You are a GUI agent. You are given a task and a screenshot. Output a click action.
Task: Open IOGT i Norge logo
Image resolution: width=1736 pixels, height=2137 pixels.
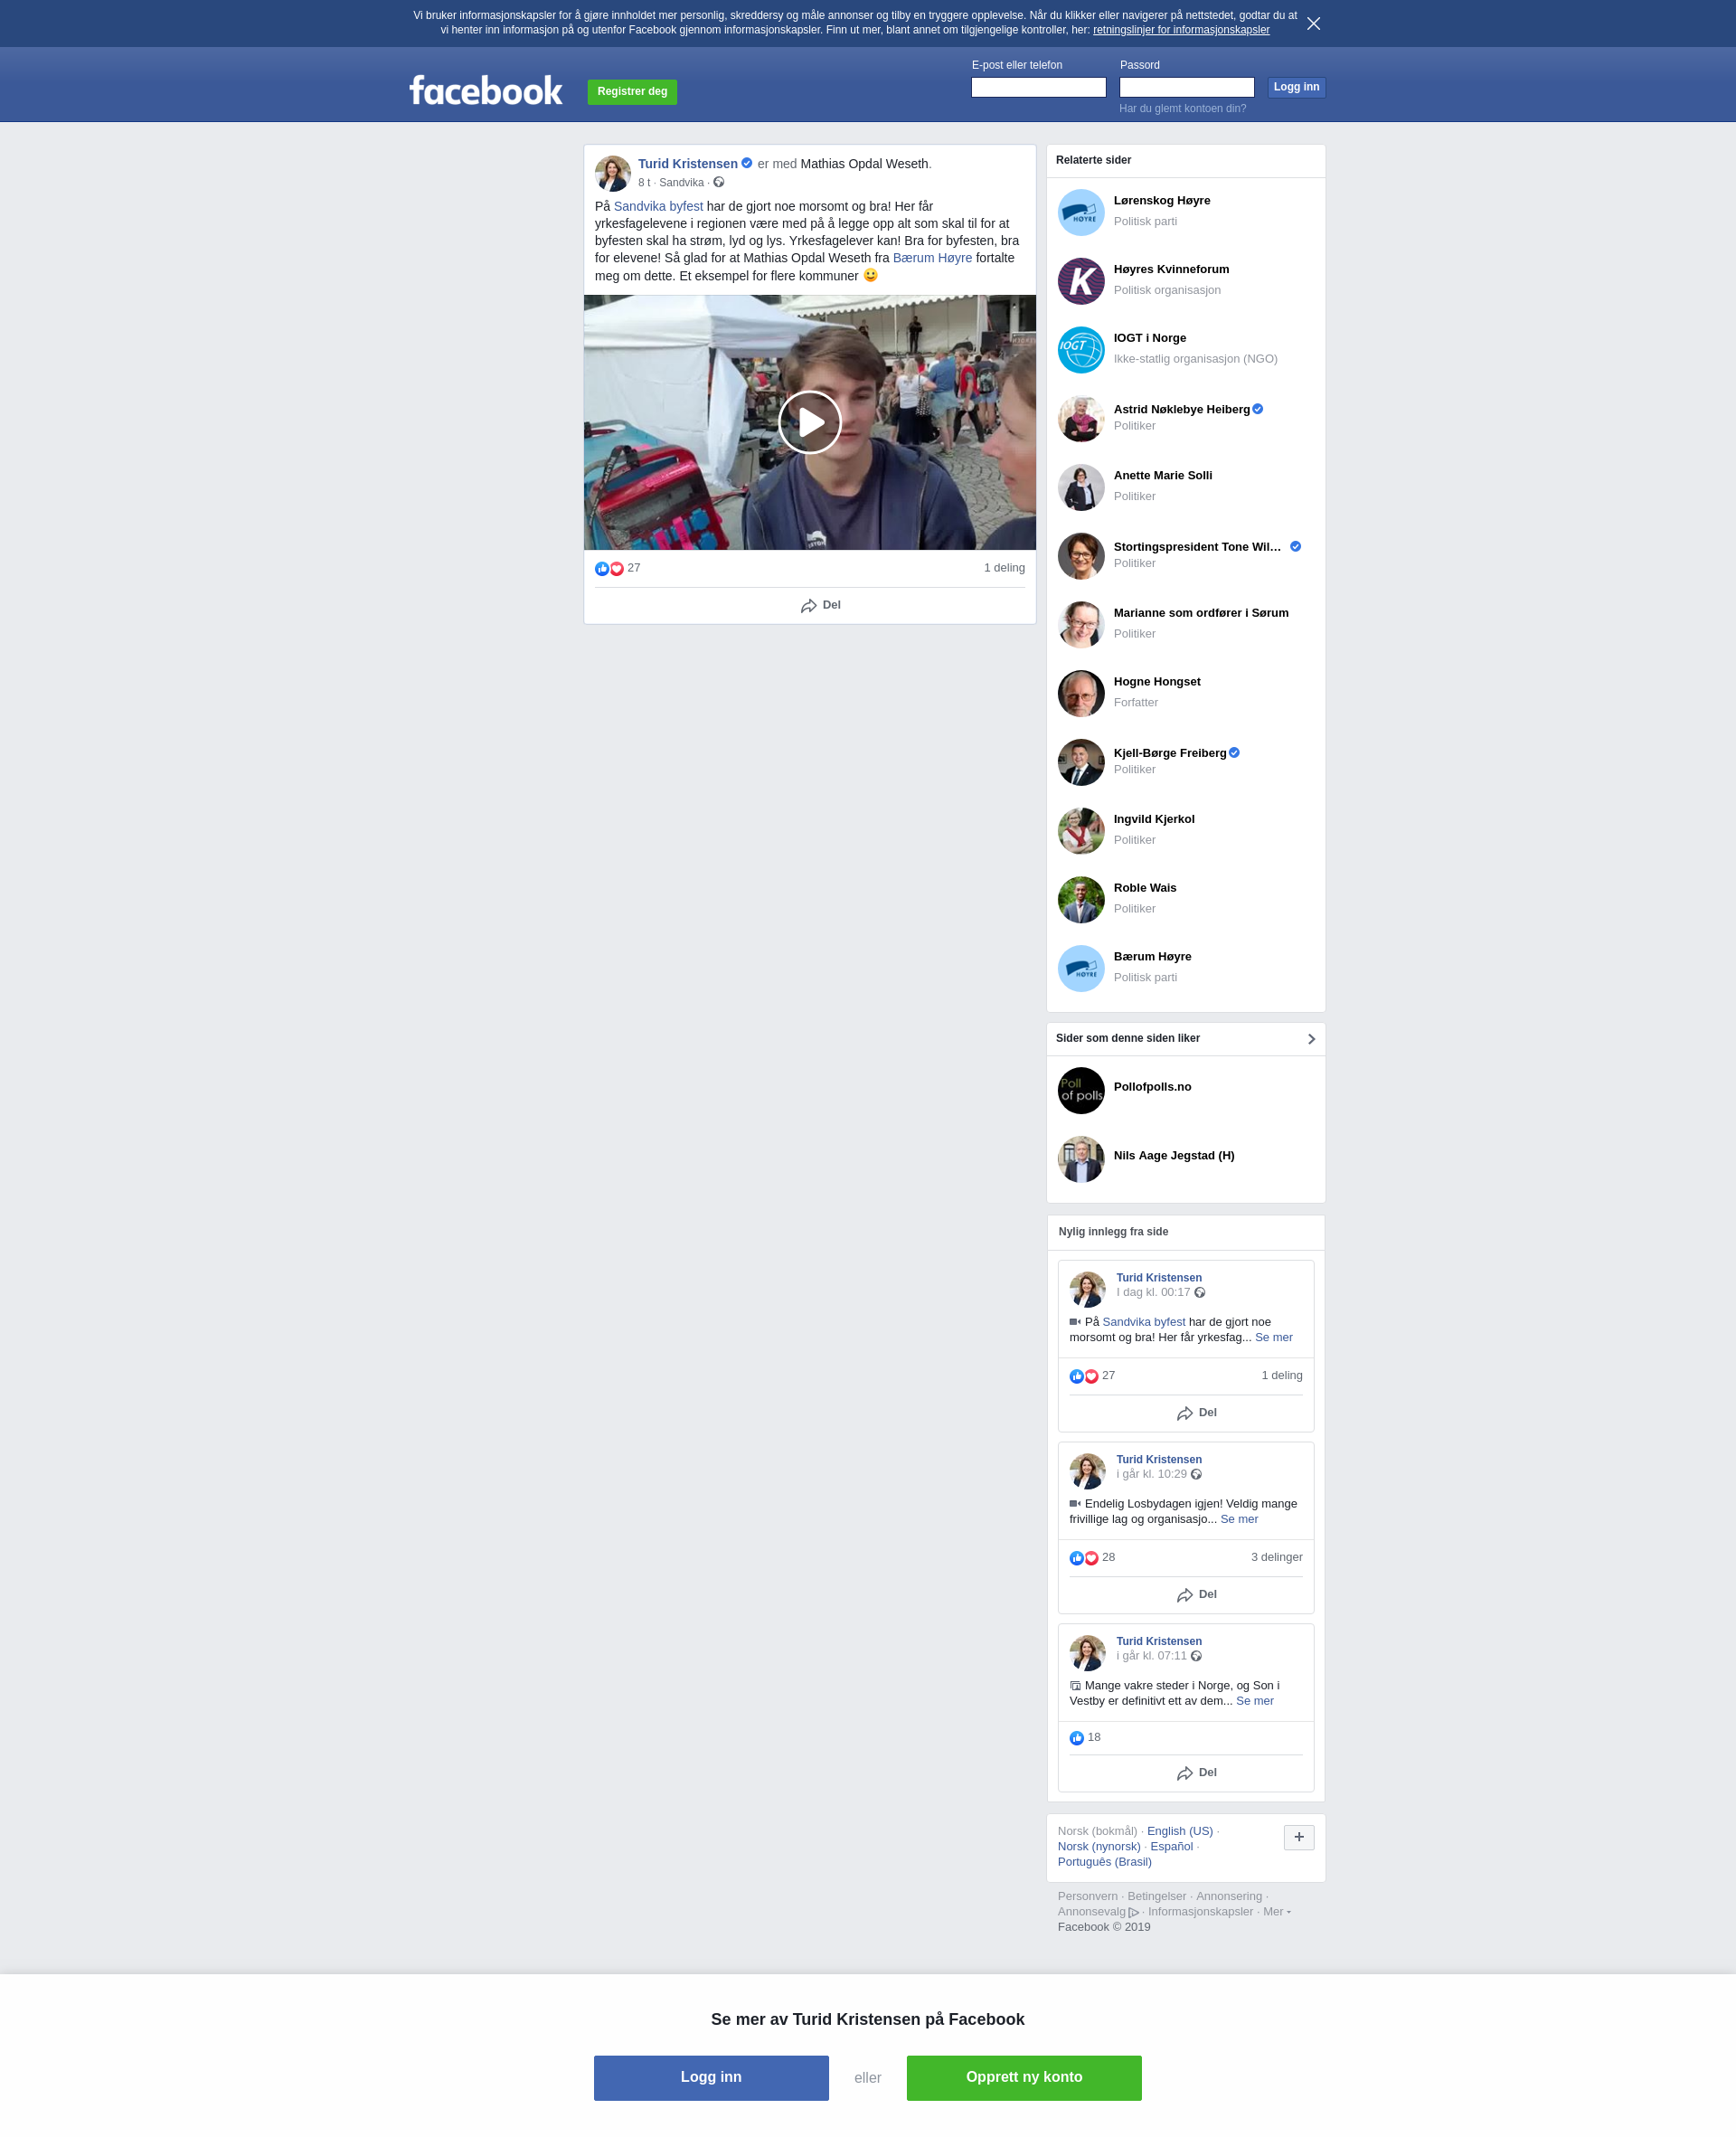tap(1081, 350)
